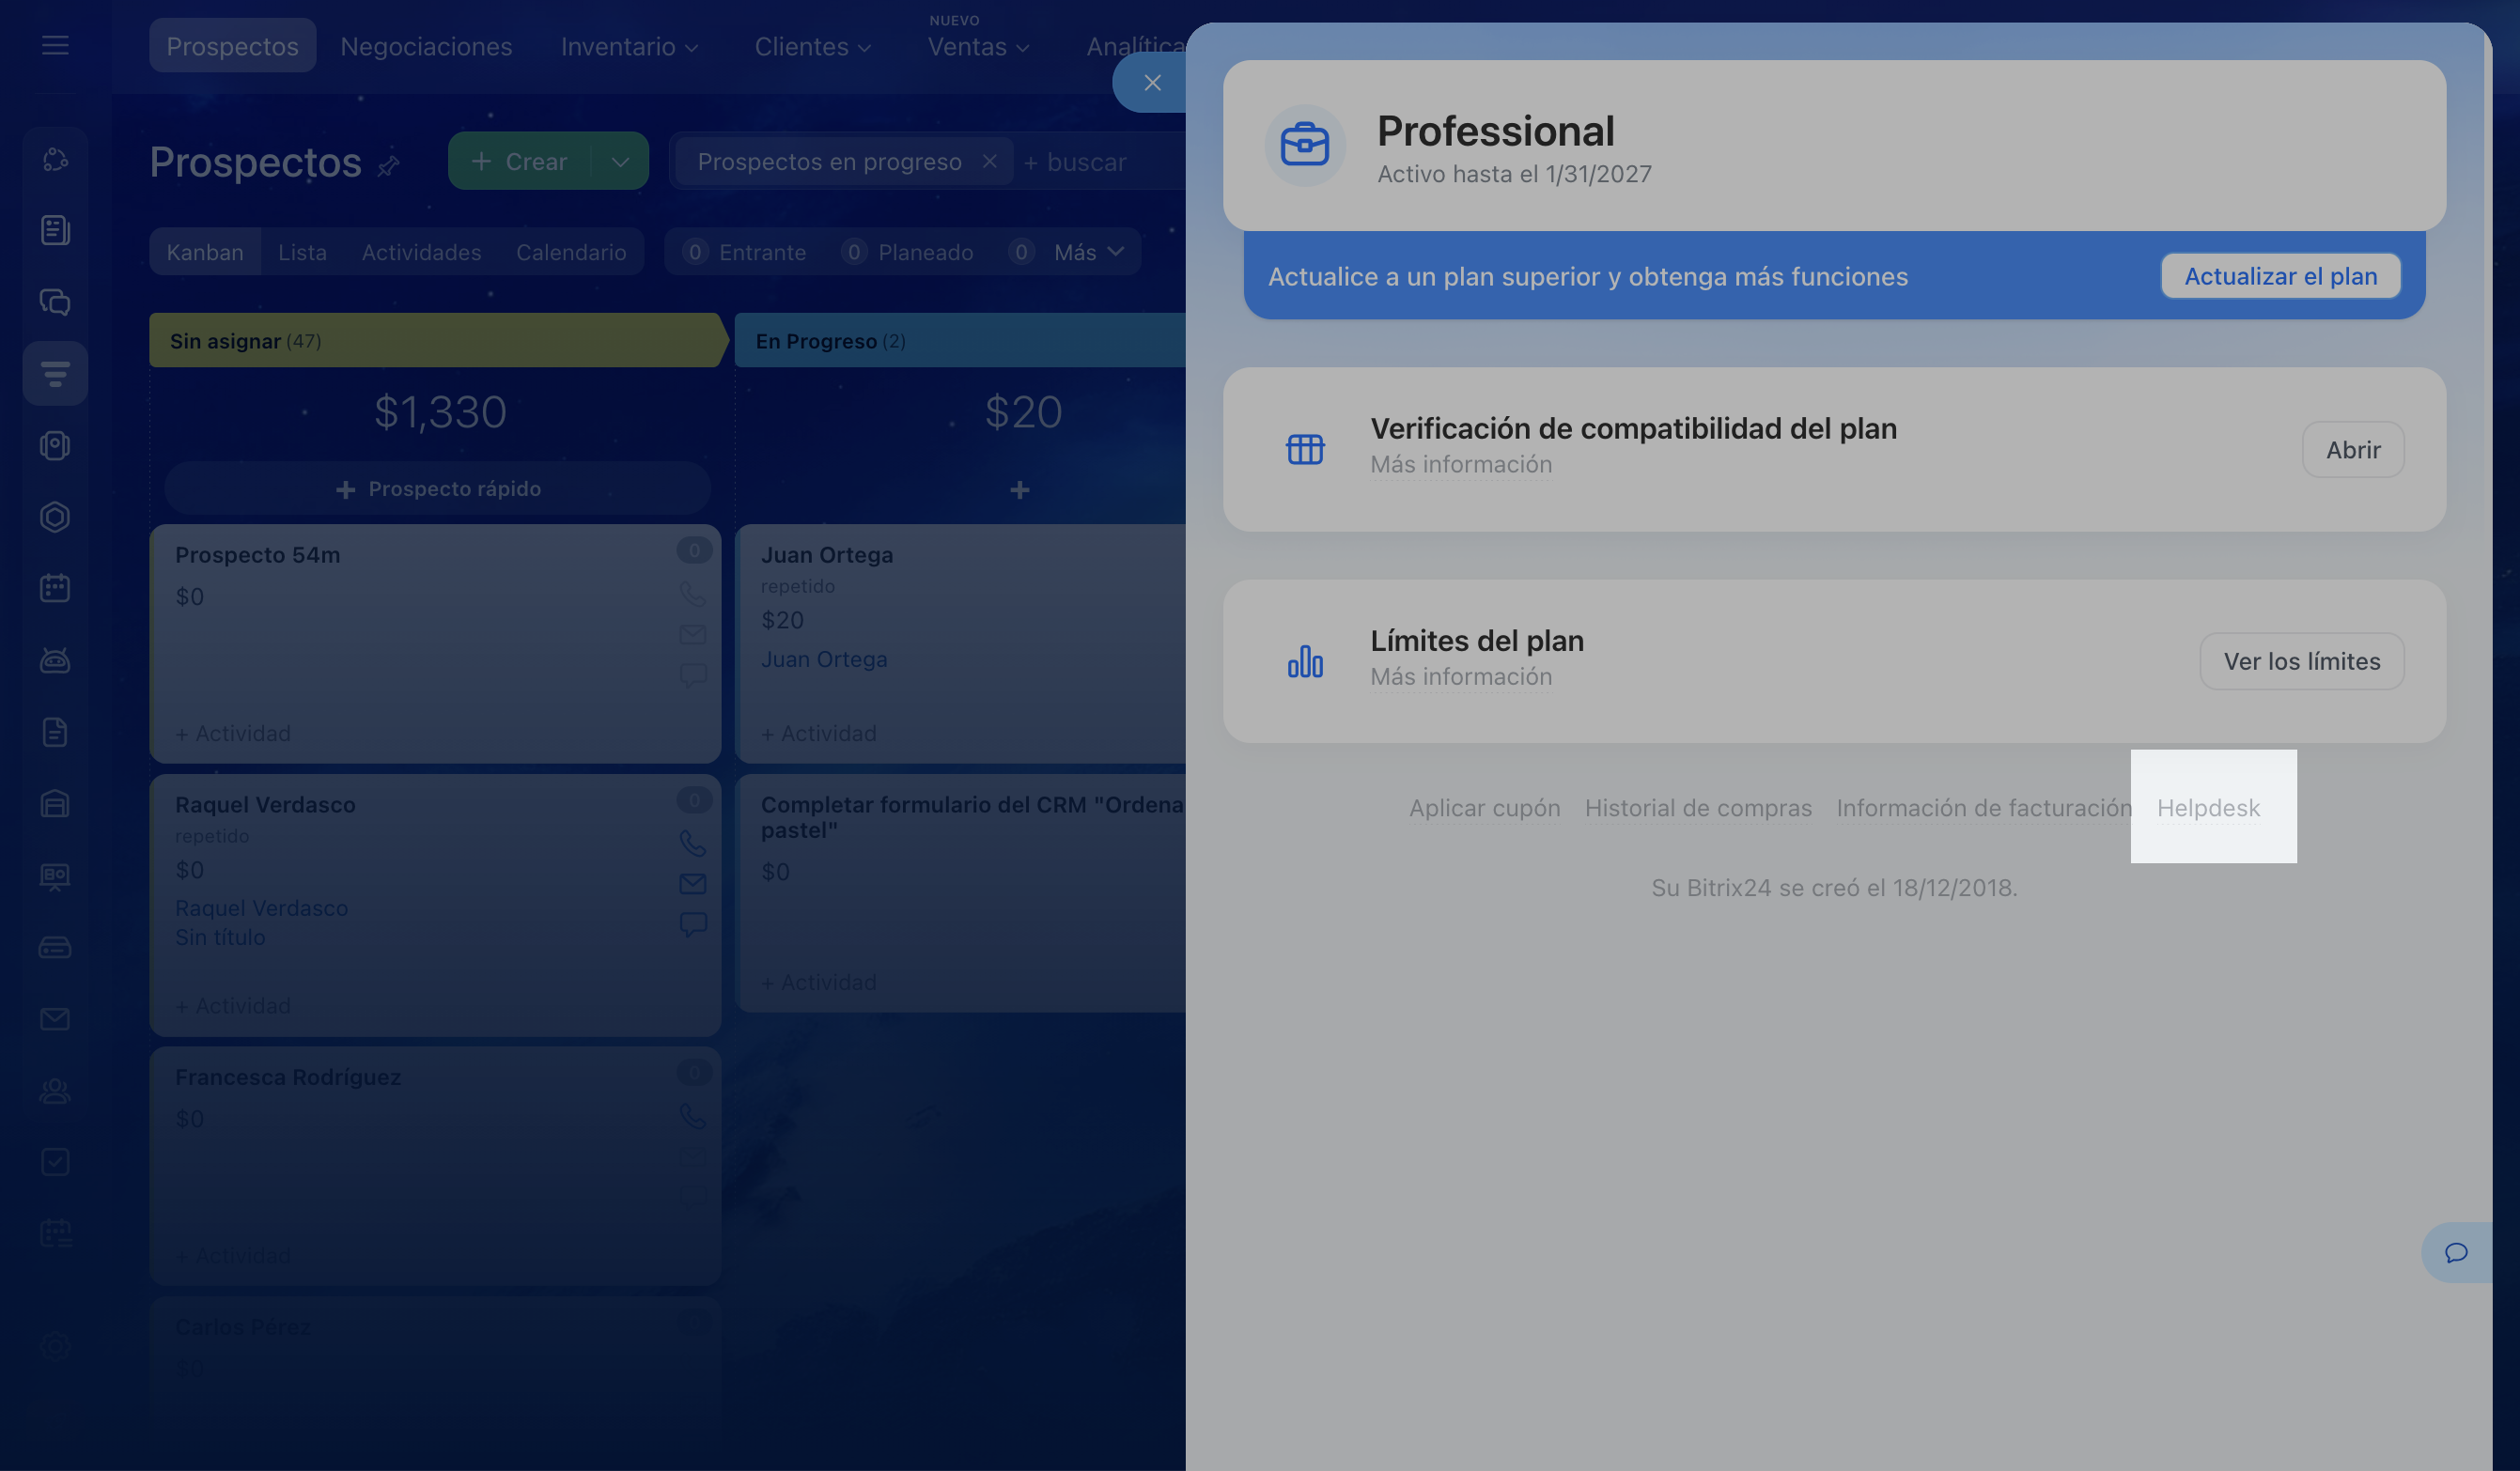Open Historial de compras link
The width and height of the screenshot is (2520, 1471).
[x=1697, y=807]
